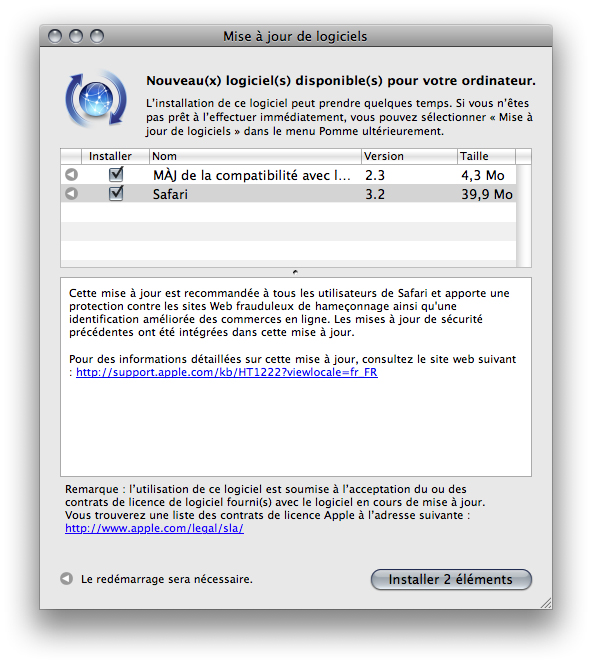Open the apple.com/legal/sla link
This screenshot has height=664, width=592.
pyautogui.click(x=154, y=528)
